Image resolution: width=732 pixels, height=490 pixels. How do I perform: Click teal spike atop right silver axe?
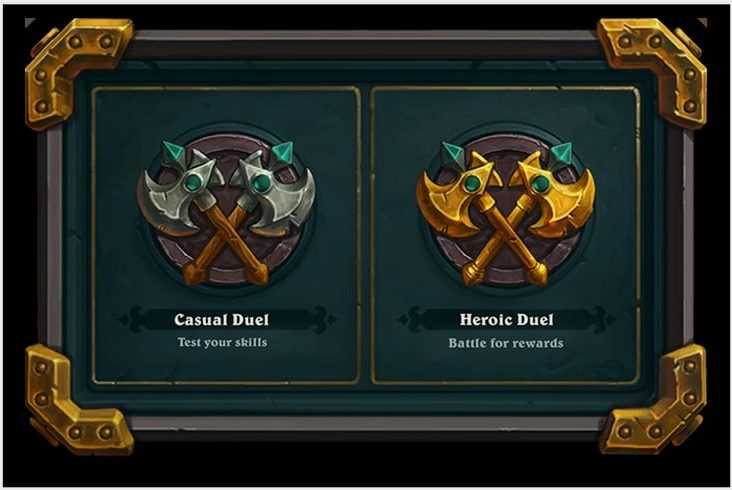(282, 151)
